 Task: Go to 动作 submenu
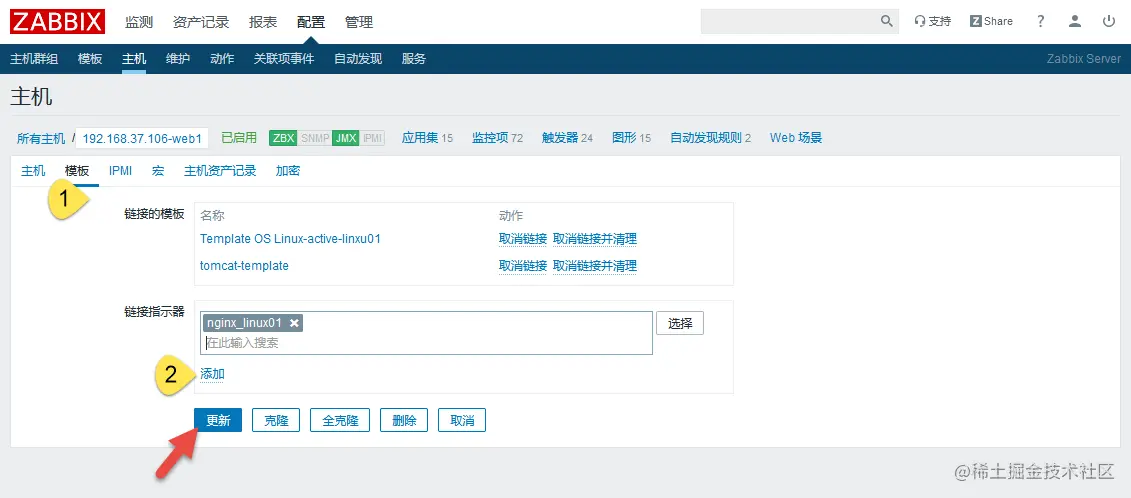pos(222,59)
